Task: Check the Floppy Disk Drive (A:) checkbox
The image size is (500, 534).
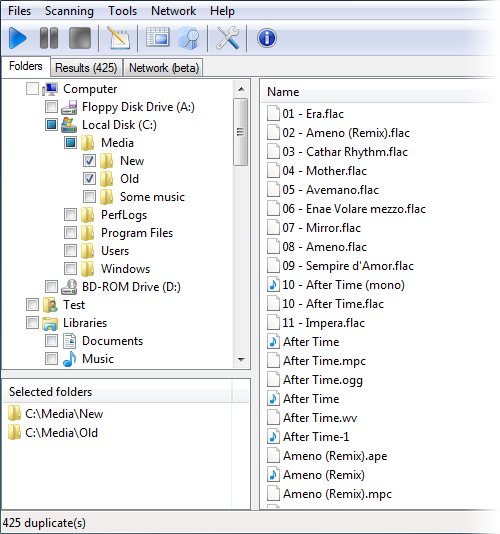Action: (51, 107)
